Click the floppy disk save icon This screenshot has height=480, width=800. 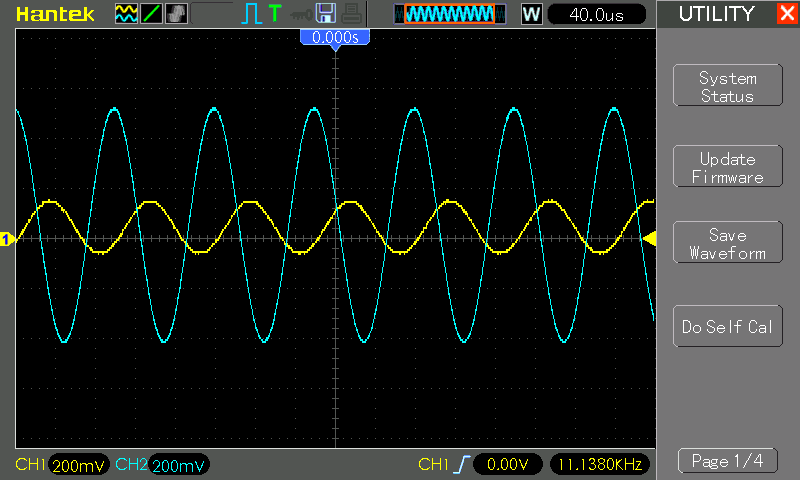tap(325, 14)
